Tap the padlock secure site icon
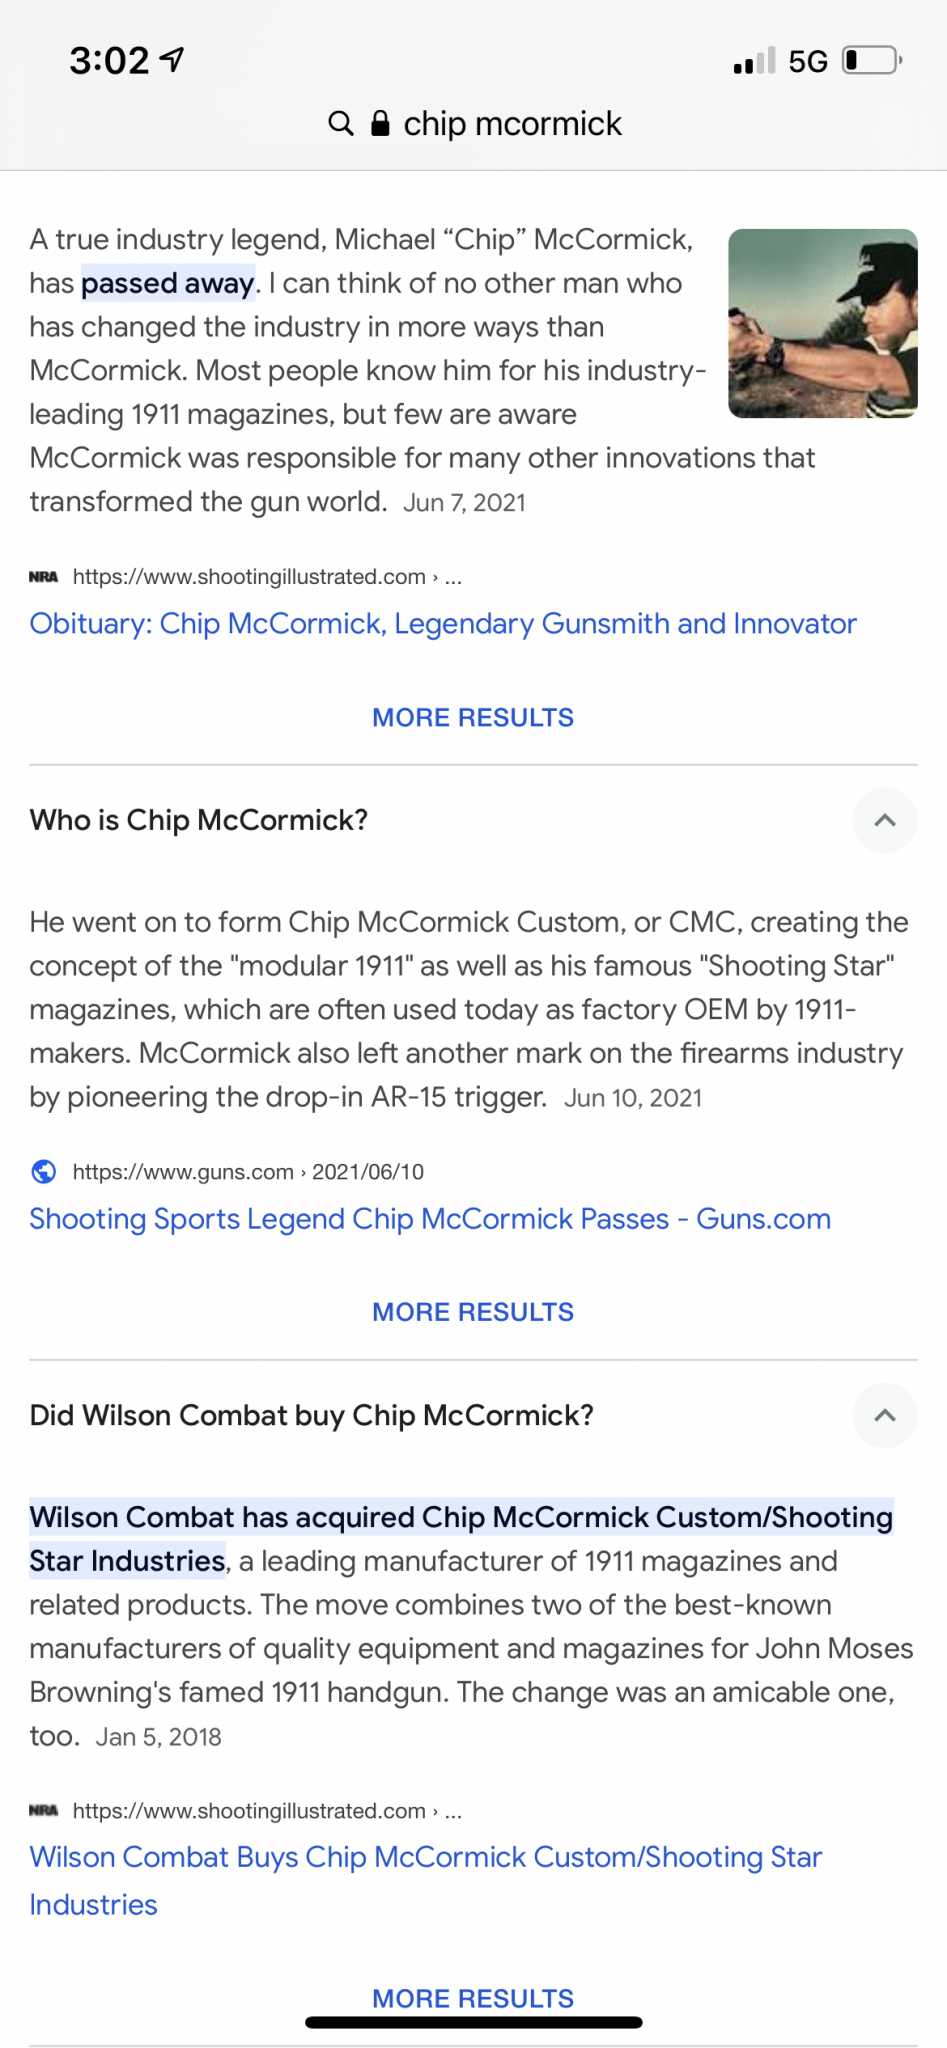 pos(380,123)
